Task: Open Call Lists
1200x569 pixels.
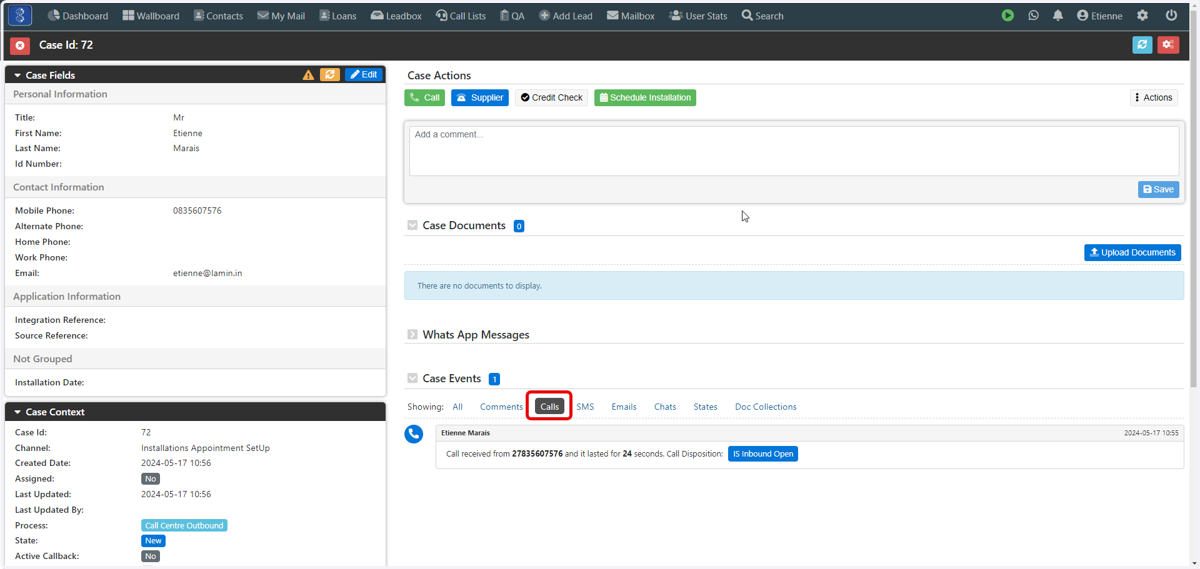Action: click(461, 16)
